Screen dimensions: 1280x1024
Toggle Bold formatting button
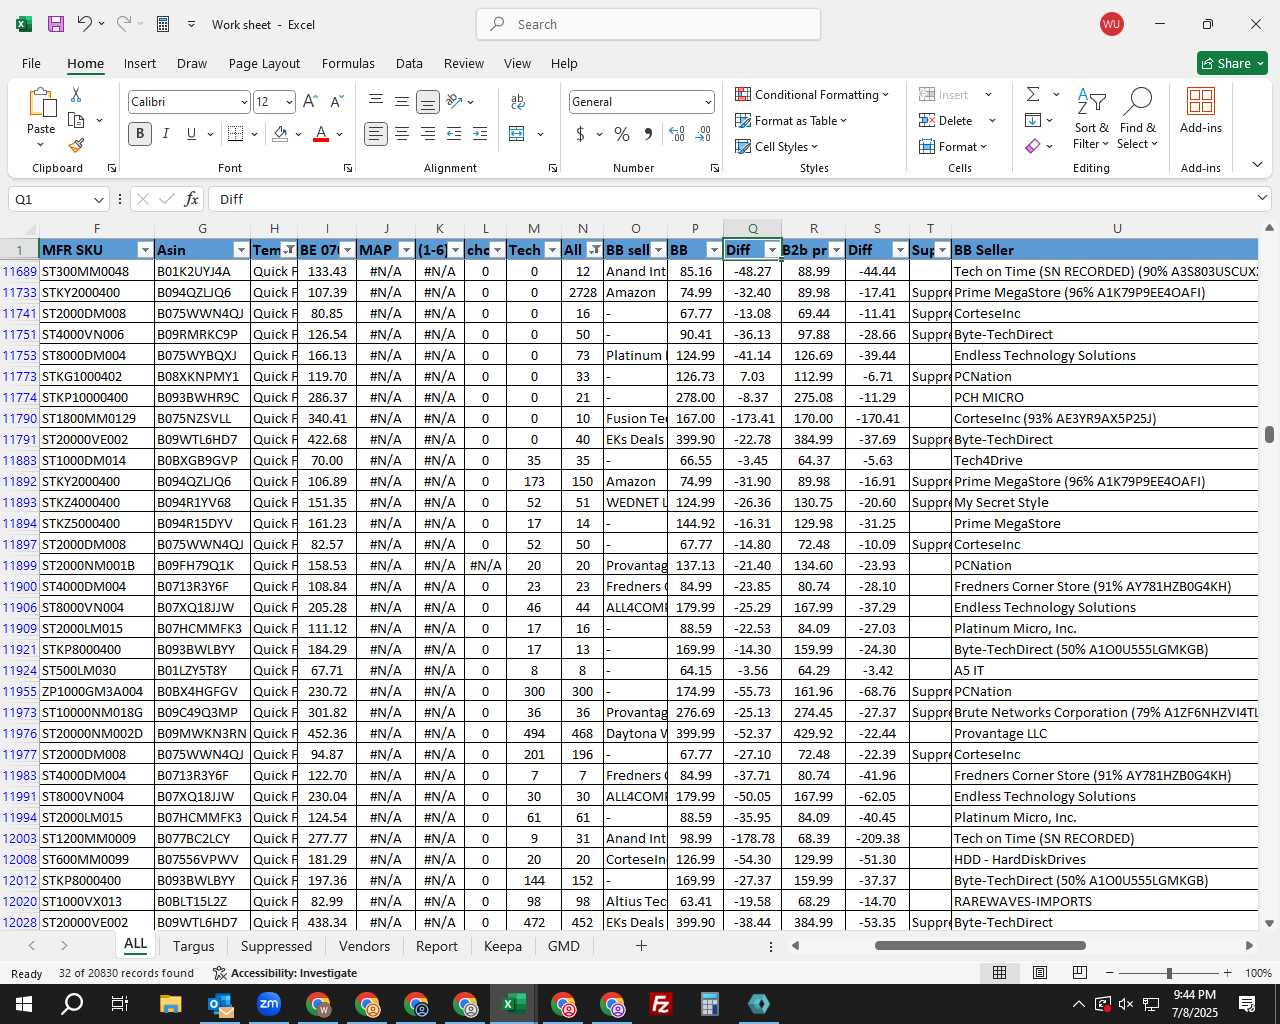140,134
